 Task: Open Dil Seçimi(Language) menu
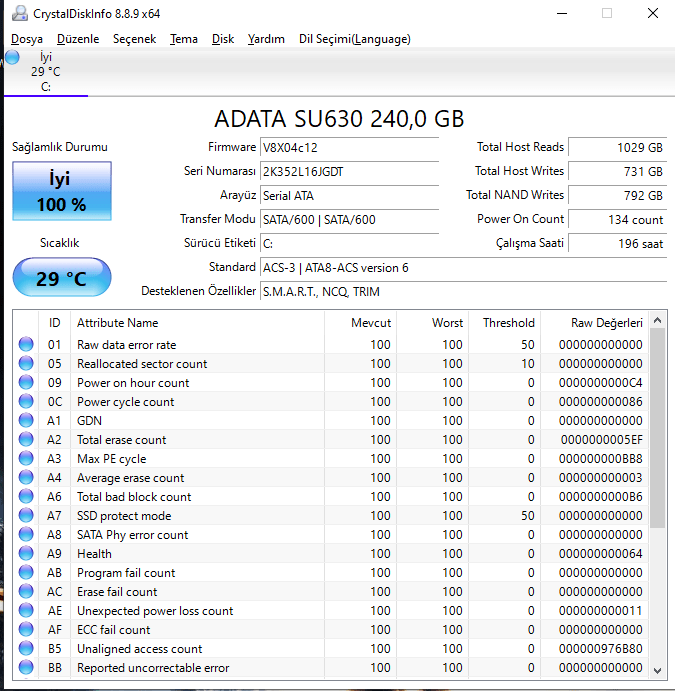tap(355, 39)
